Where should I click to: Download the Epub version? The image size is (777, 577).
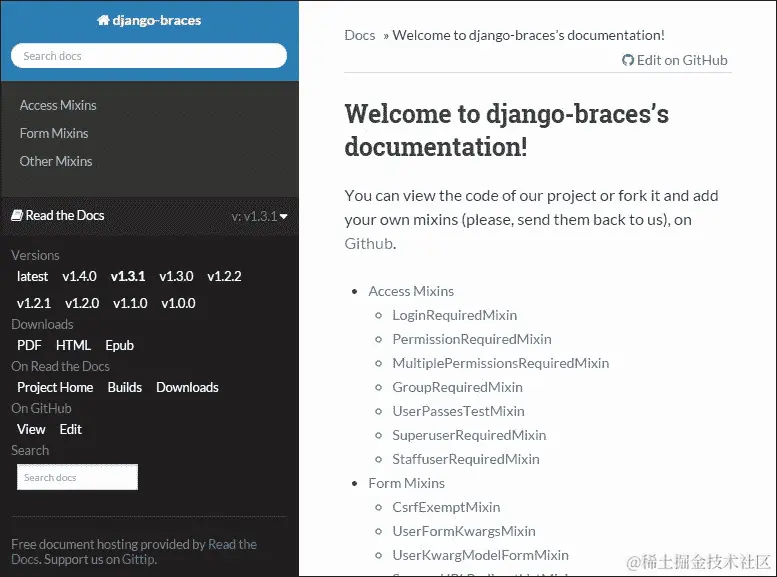pyautogui.click(x=119, y=346)
